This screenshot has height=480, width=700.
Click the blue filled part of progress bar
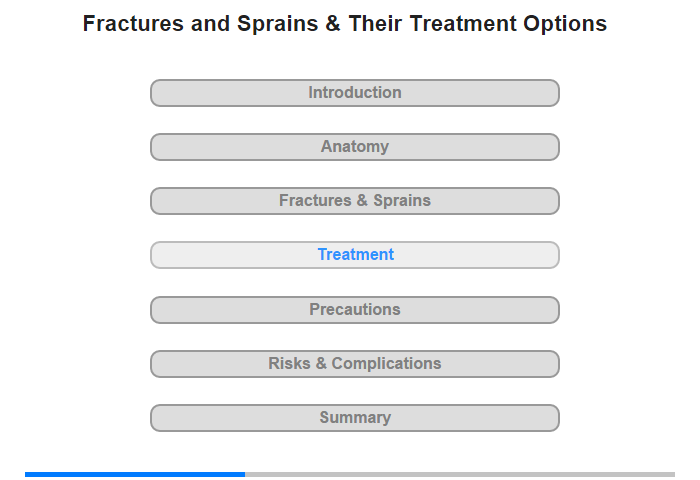click(x=135, y=474)
